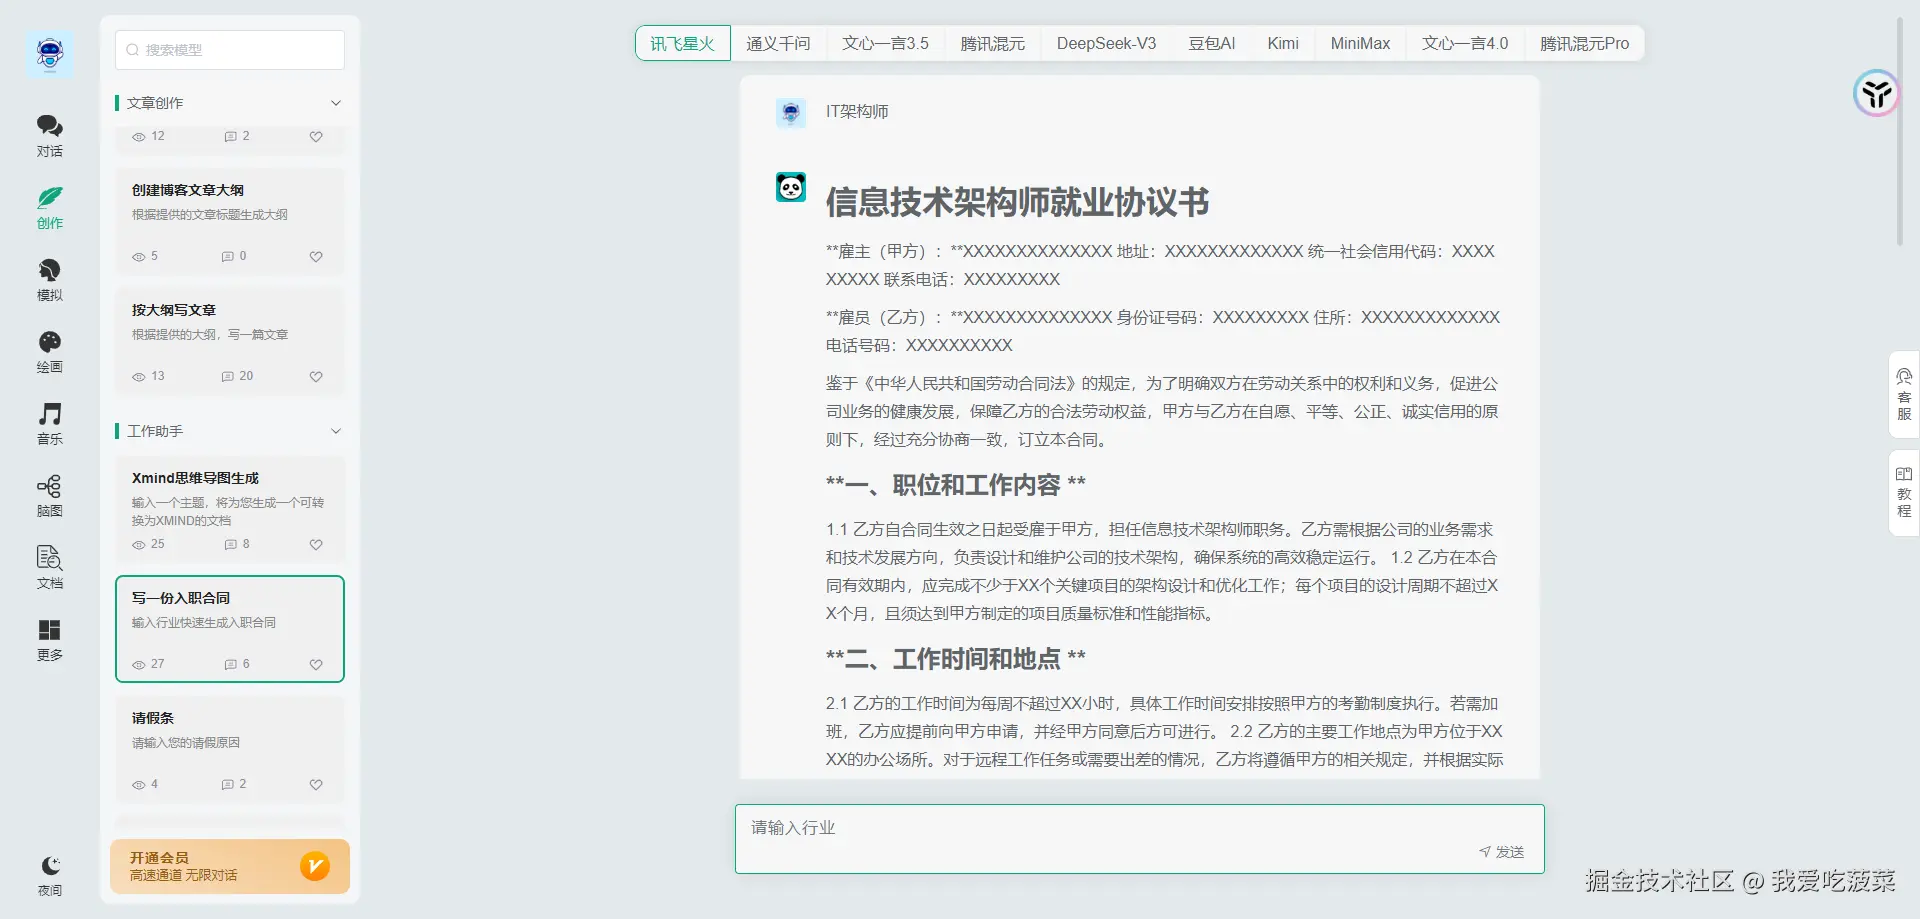Screen dimensions: 1920x919
Task: Like the 写一份入职合同 card
Action: pos(316,664)
